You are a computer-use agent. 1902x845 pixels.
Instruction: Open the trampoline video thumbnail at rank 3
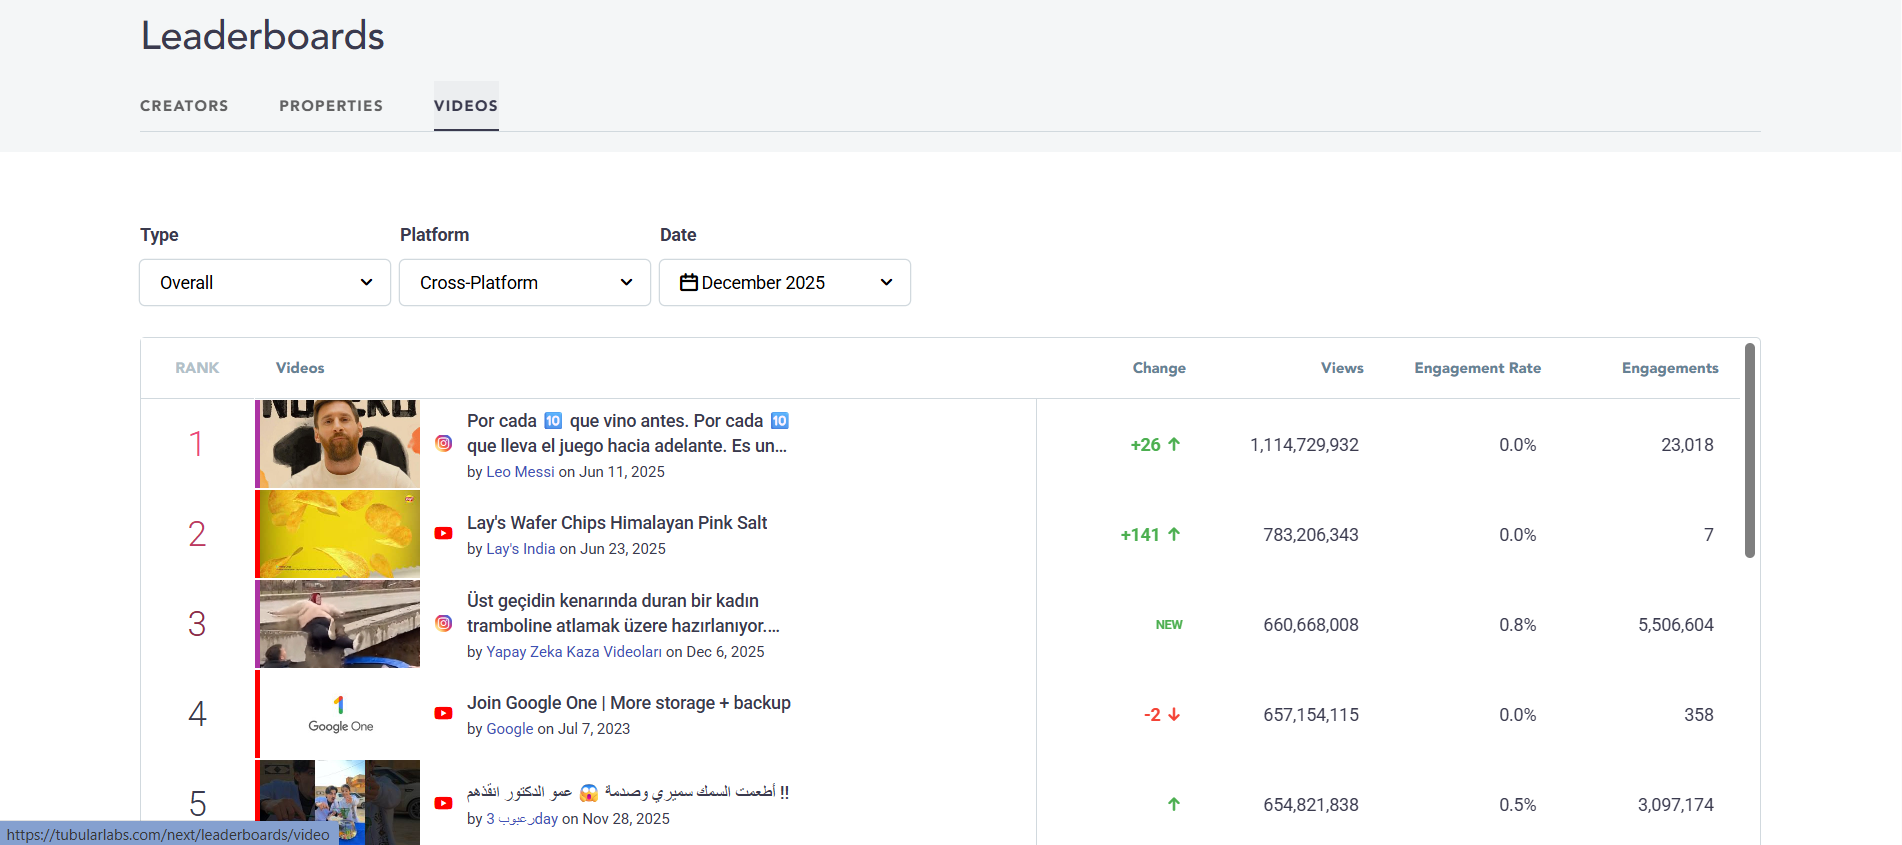tap(338, 624)
